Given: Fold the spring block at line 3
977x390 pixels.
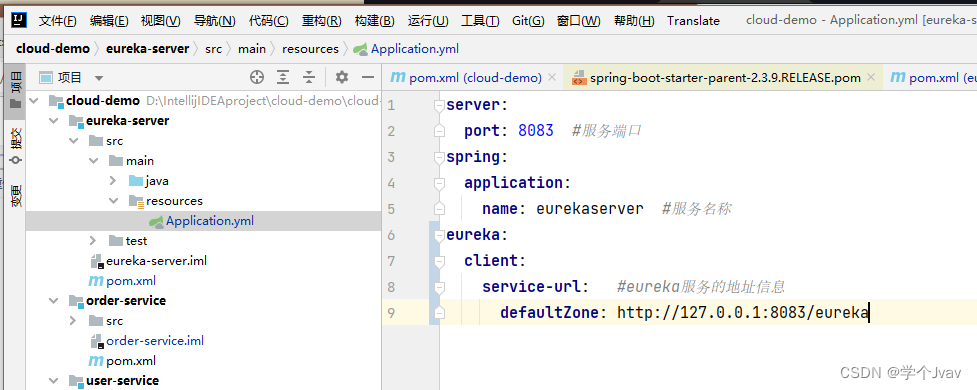Looking at the screenshot, I should [439, 157].
